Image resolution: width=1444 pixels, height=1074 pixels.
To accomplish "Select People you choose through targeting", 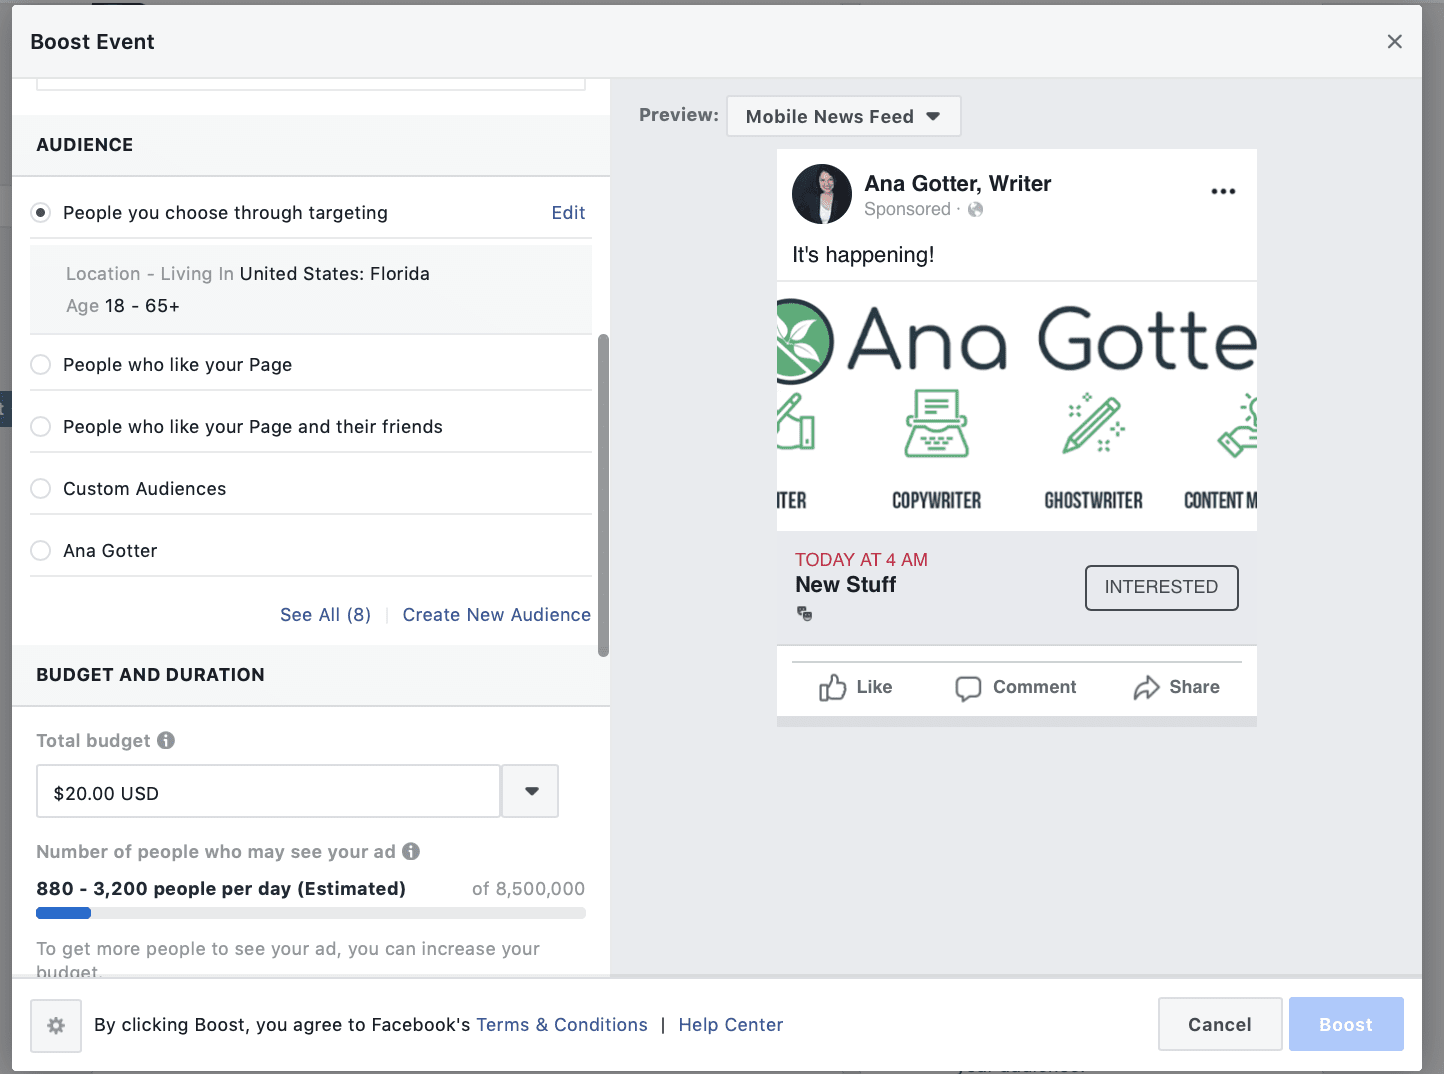I will (x=41, y=212).
